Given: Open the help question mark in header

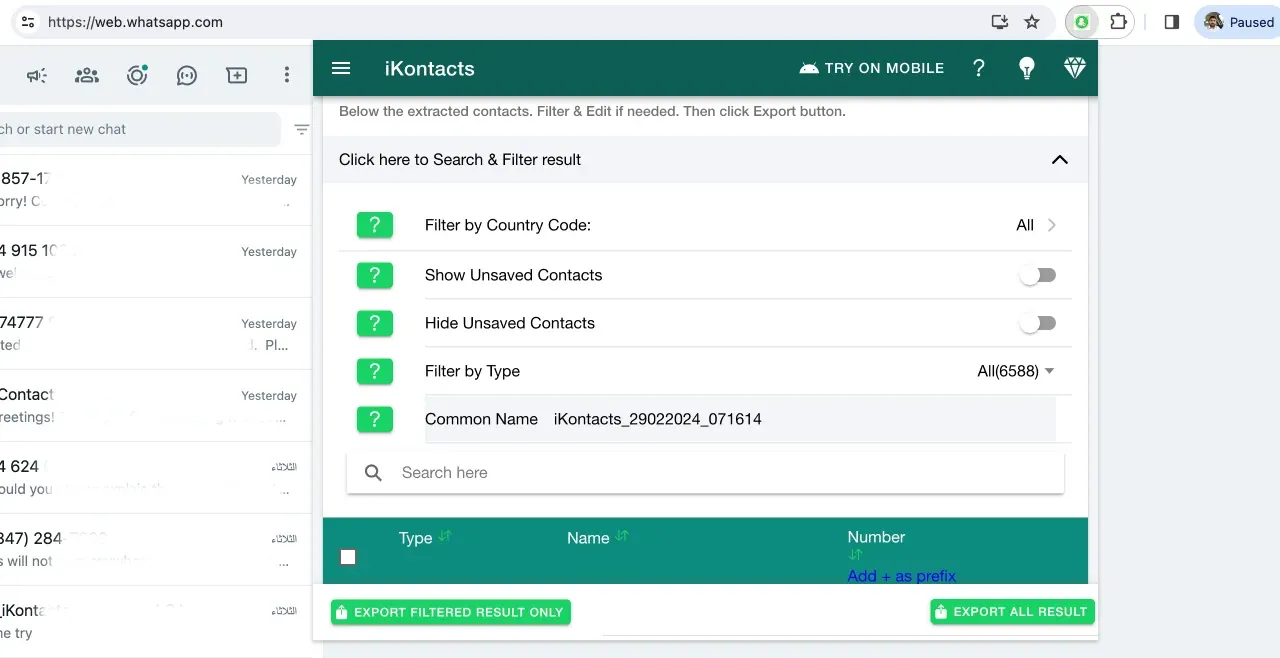Looking at the screenshot, I should 979,68.
